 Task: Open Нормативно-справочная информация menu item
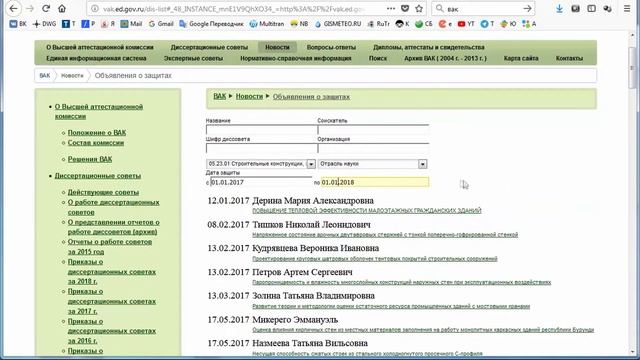pos(296,58)
